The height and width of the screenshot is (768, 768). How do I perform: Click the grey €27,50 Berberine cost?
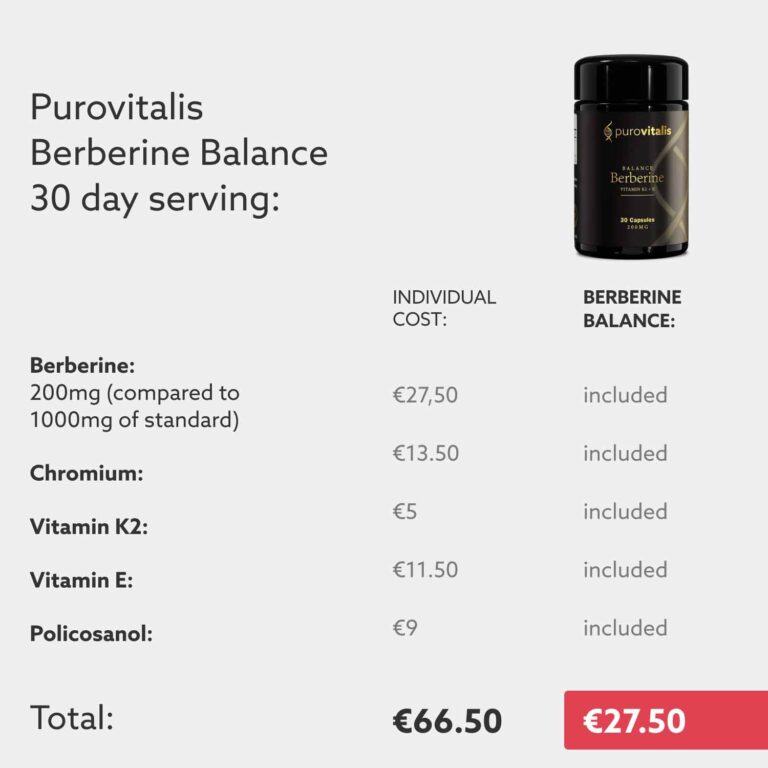tap(425, 395)
